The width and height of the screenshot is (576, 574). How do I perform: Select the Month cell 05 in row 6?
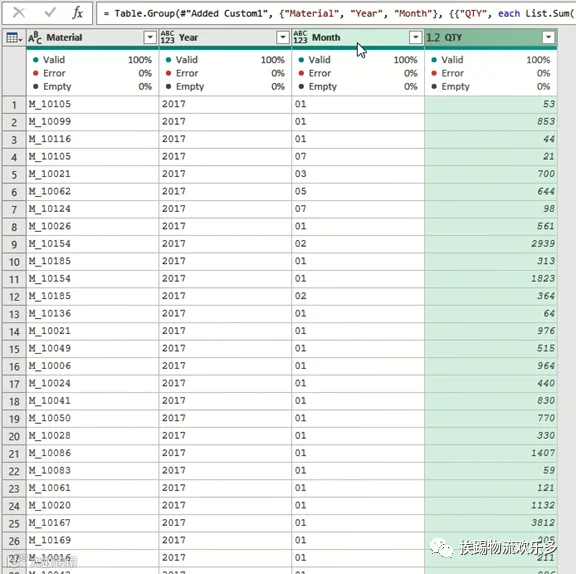point(358,191)
